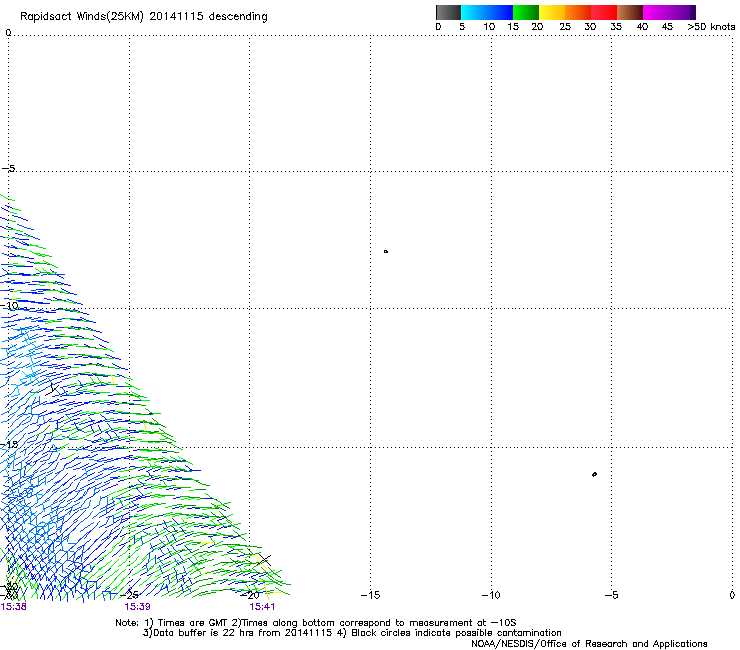Select the magenta-purple 40-50 knots color segment
The height and width of the screenshot is (650, 740).
pos(669,12)
